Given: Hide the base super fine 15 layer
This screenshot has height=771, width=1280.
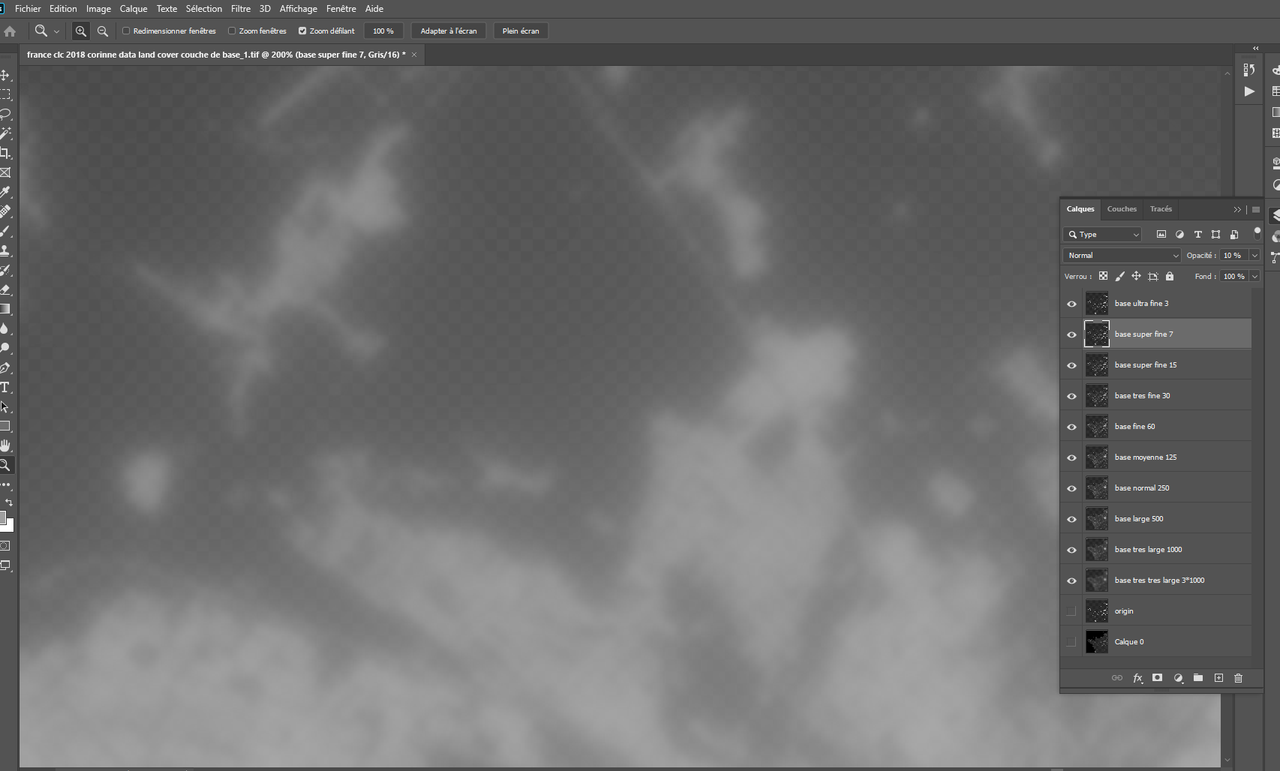Looking at the screenshot, I should coord(1072,365).
